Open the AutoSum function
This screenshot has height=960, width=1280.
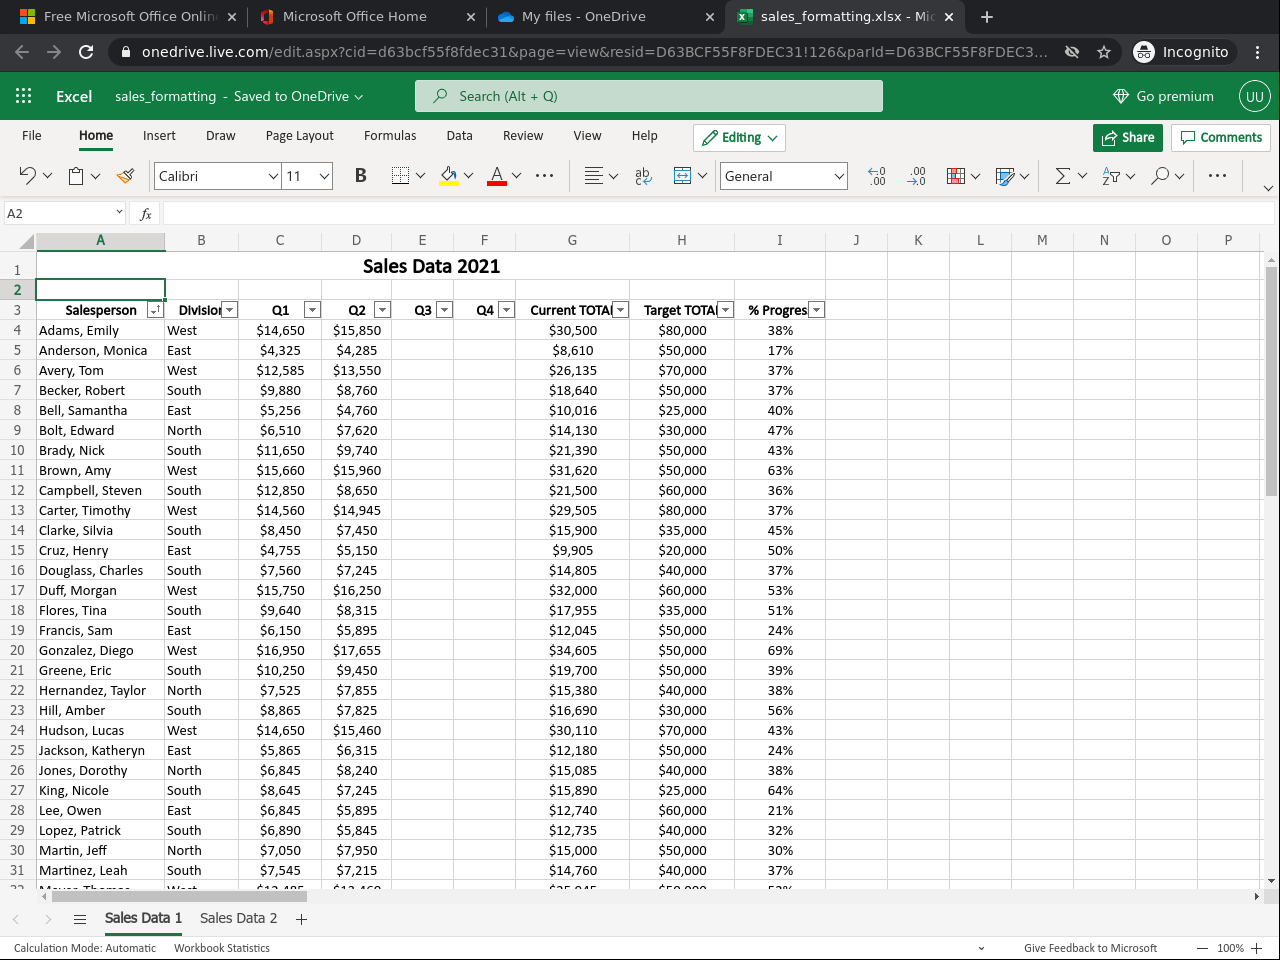point(1064,175)
